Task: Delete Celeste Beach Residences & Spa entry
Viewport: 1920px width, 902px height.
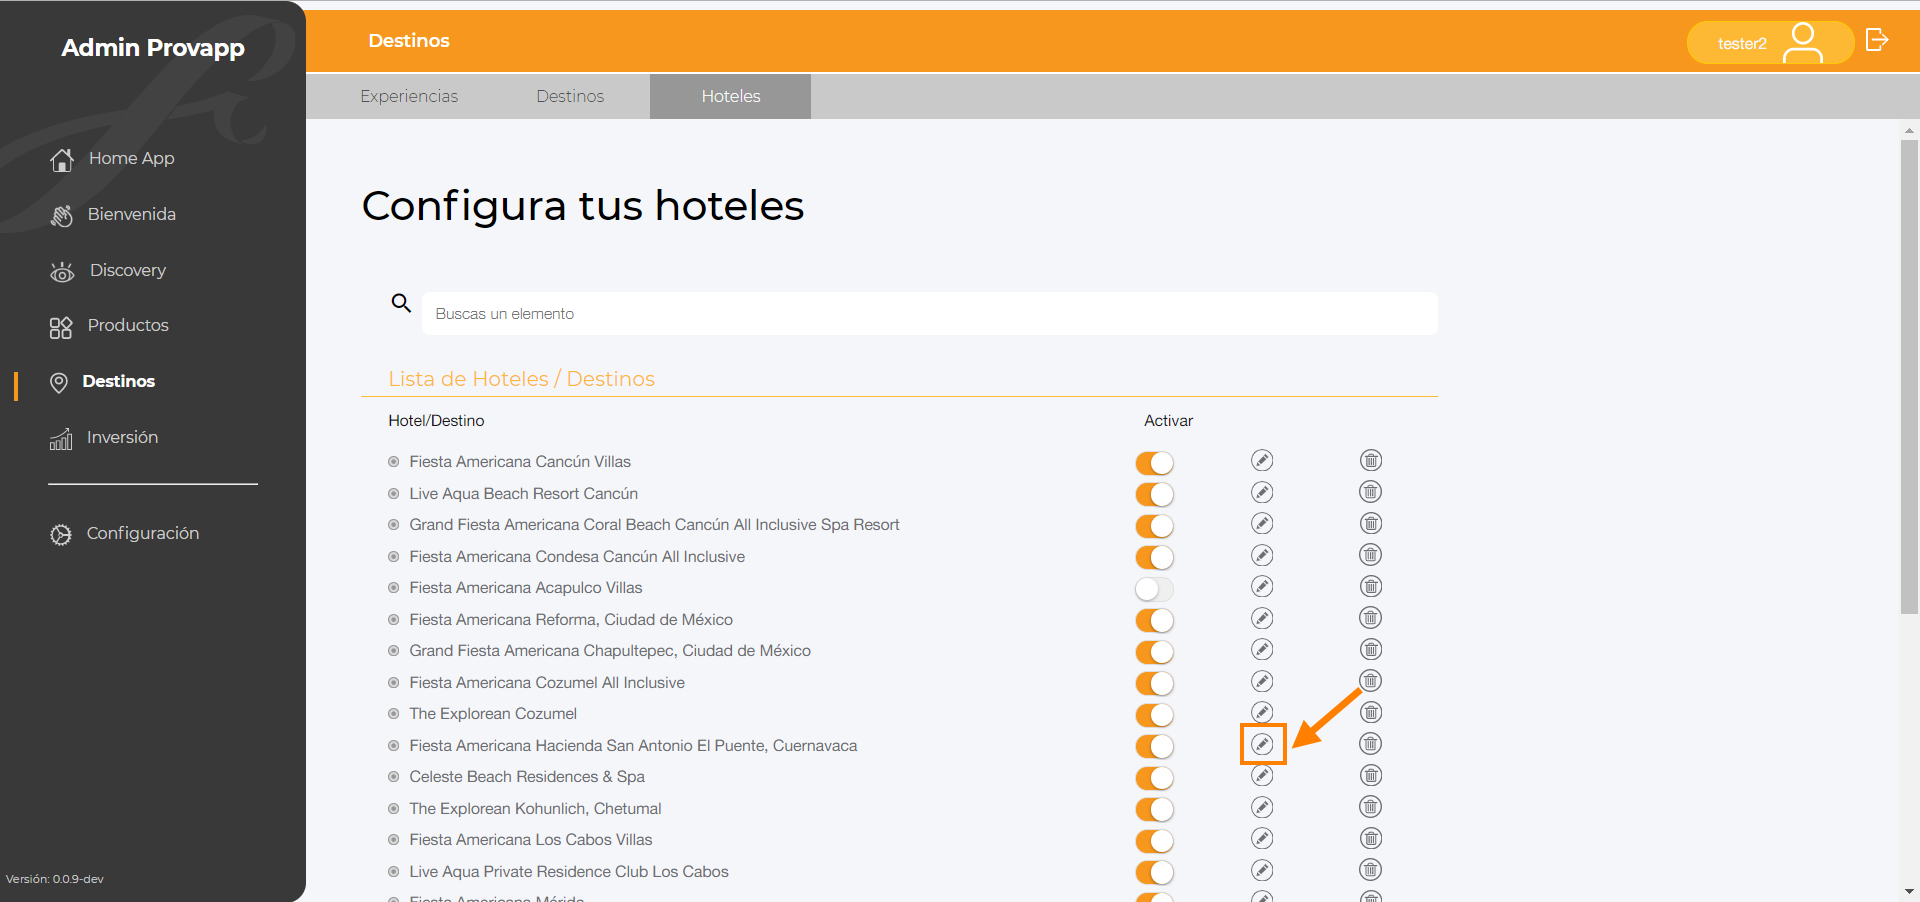Action: point(1371,775)
